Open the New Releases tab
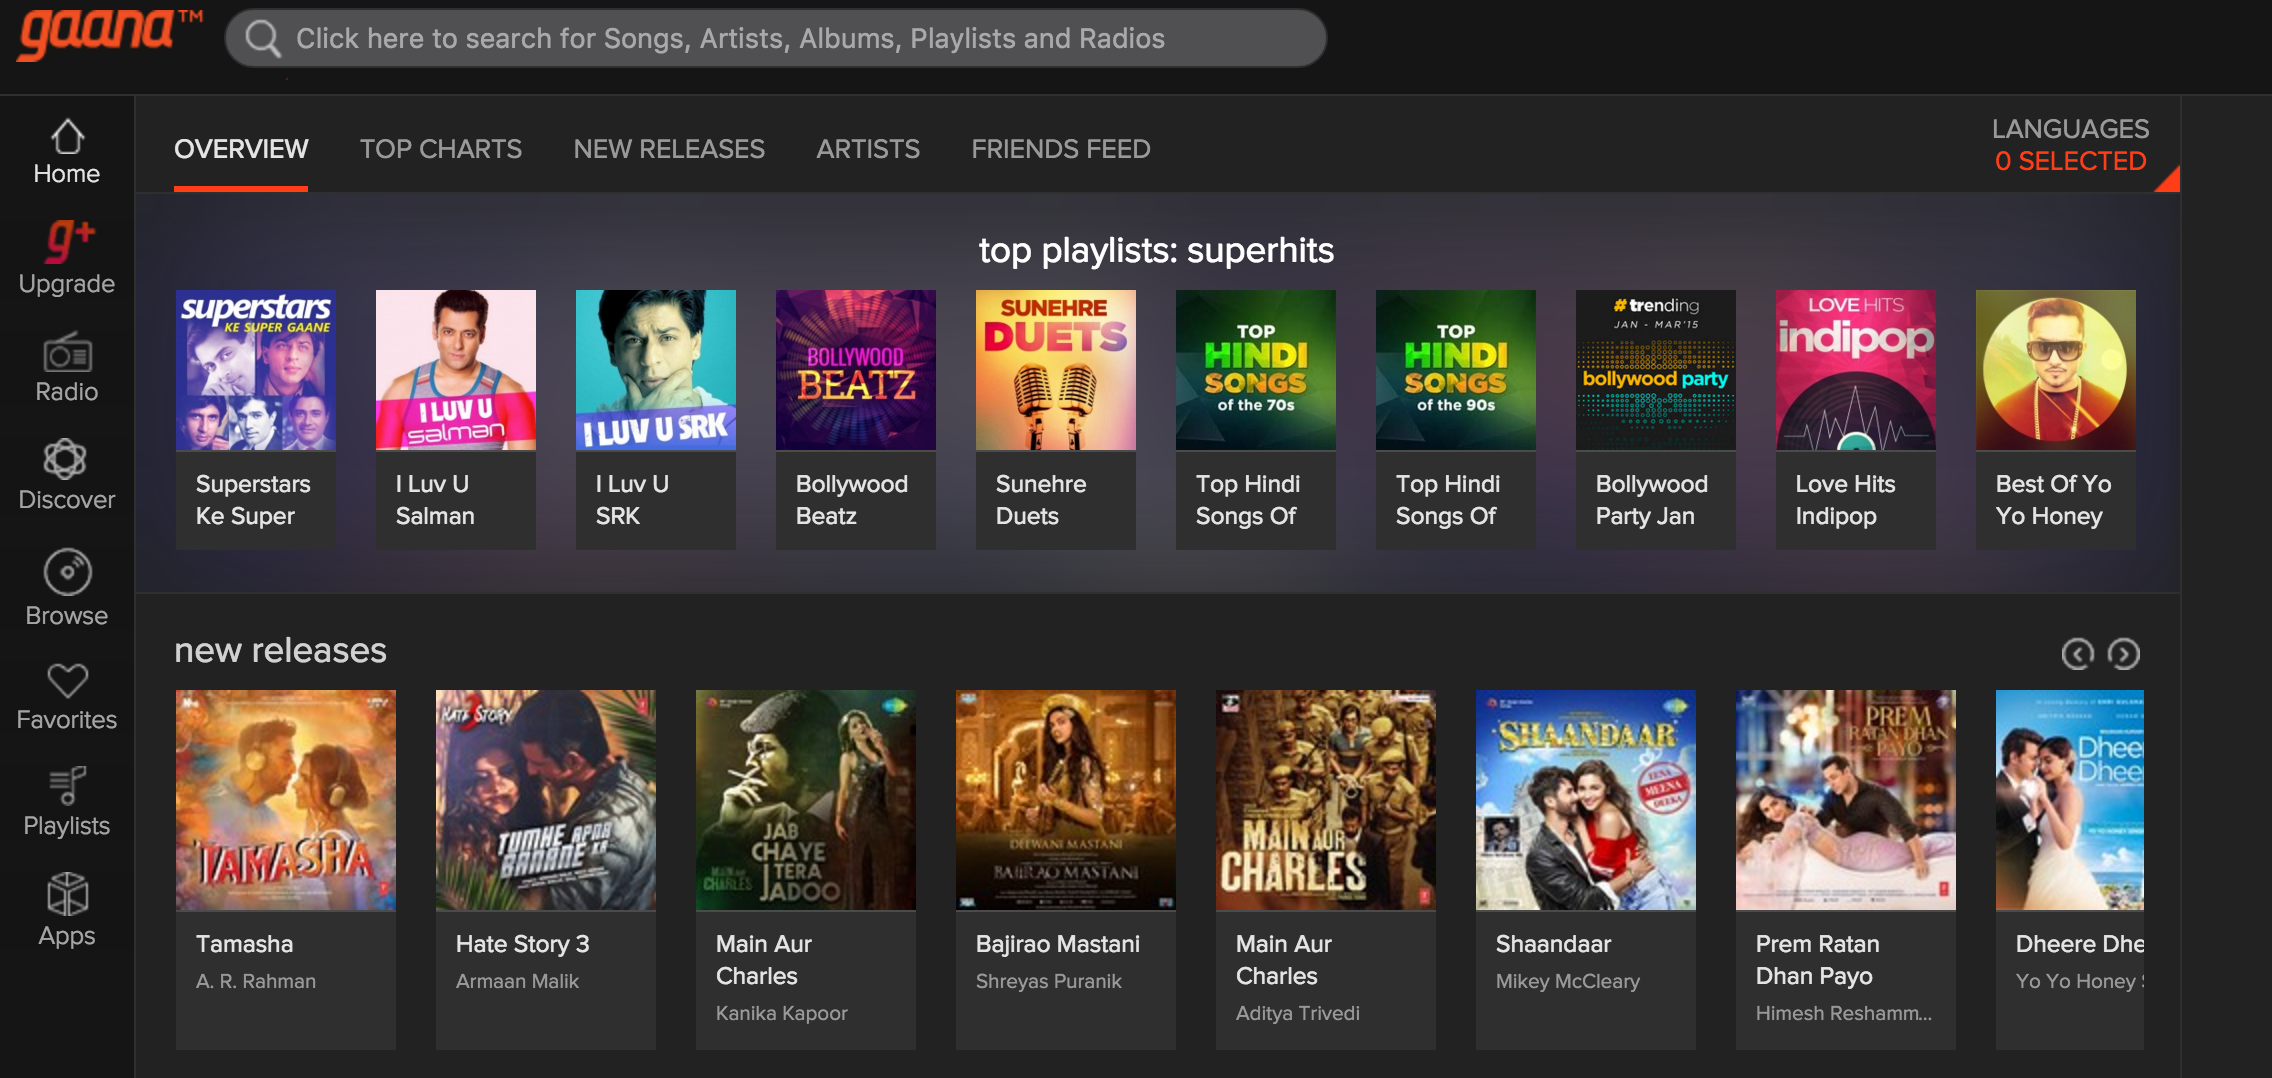 pos(668,149)
